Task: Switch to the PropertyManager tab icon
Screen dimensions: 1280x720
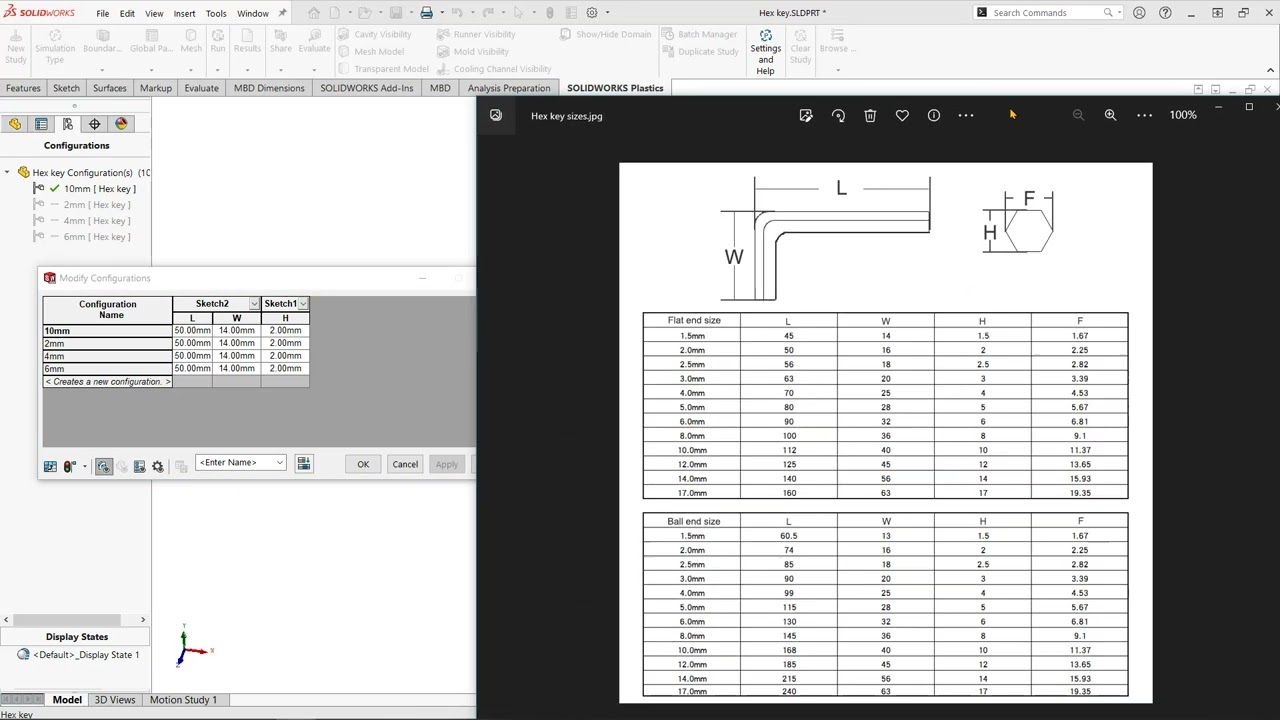Action: tap(41, 124)
